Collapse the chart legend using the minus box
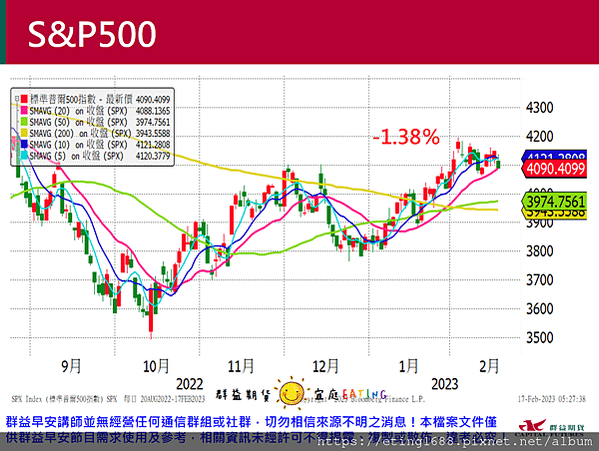Image resolution: width=599 pixels, height=451 pixels. 17,99
